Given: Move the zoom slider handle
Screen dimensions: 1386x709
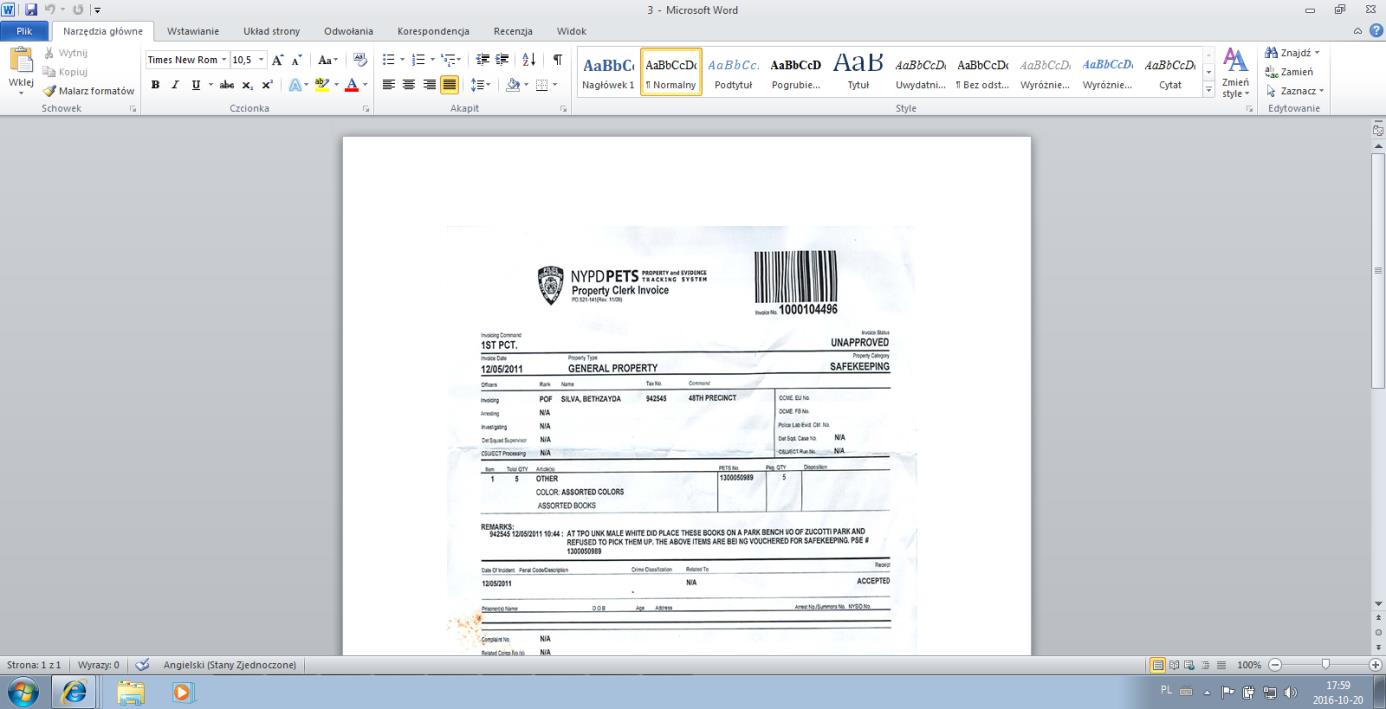Looking at the screenshot, I should [1326, 664].
